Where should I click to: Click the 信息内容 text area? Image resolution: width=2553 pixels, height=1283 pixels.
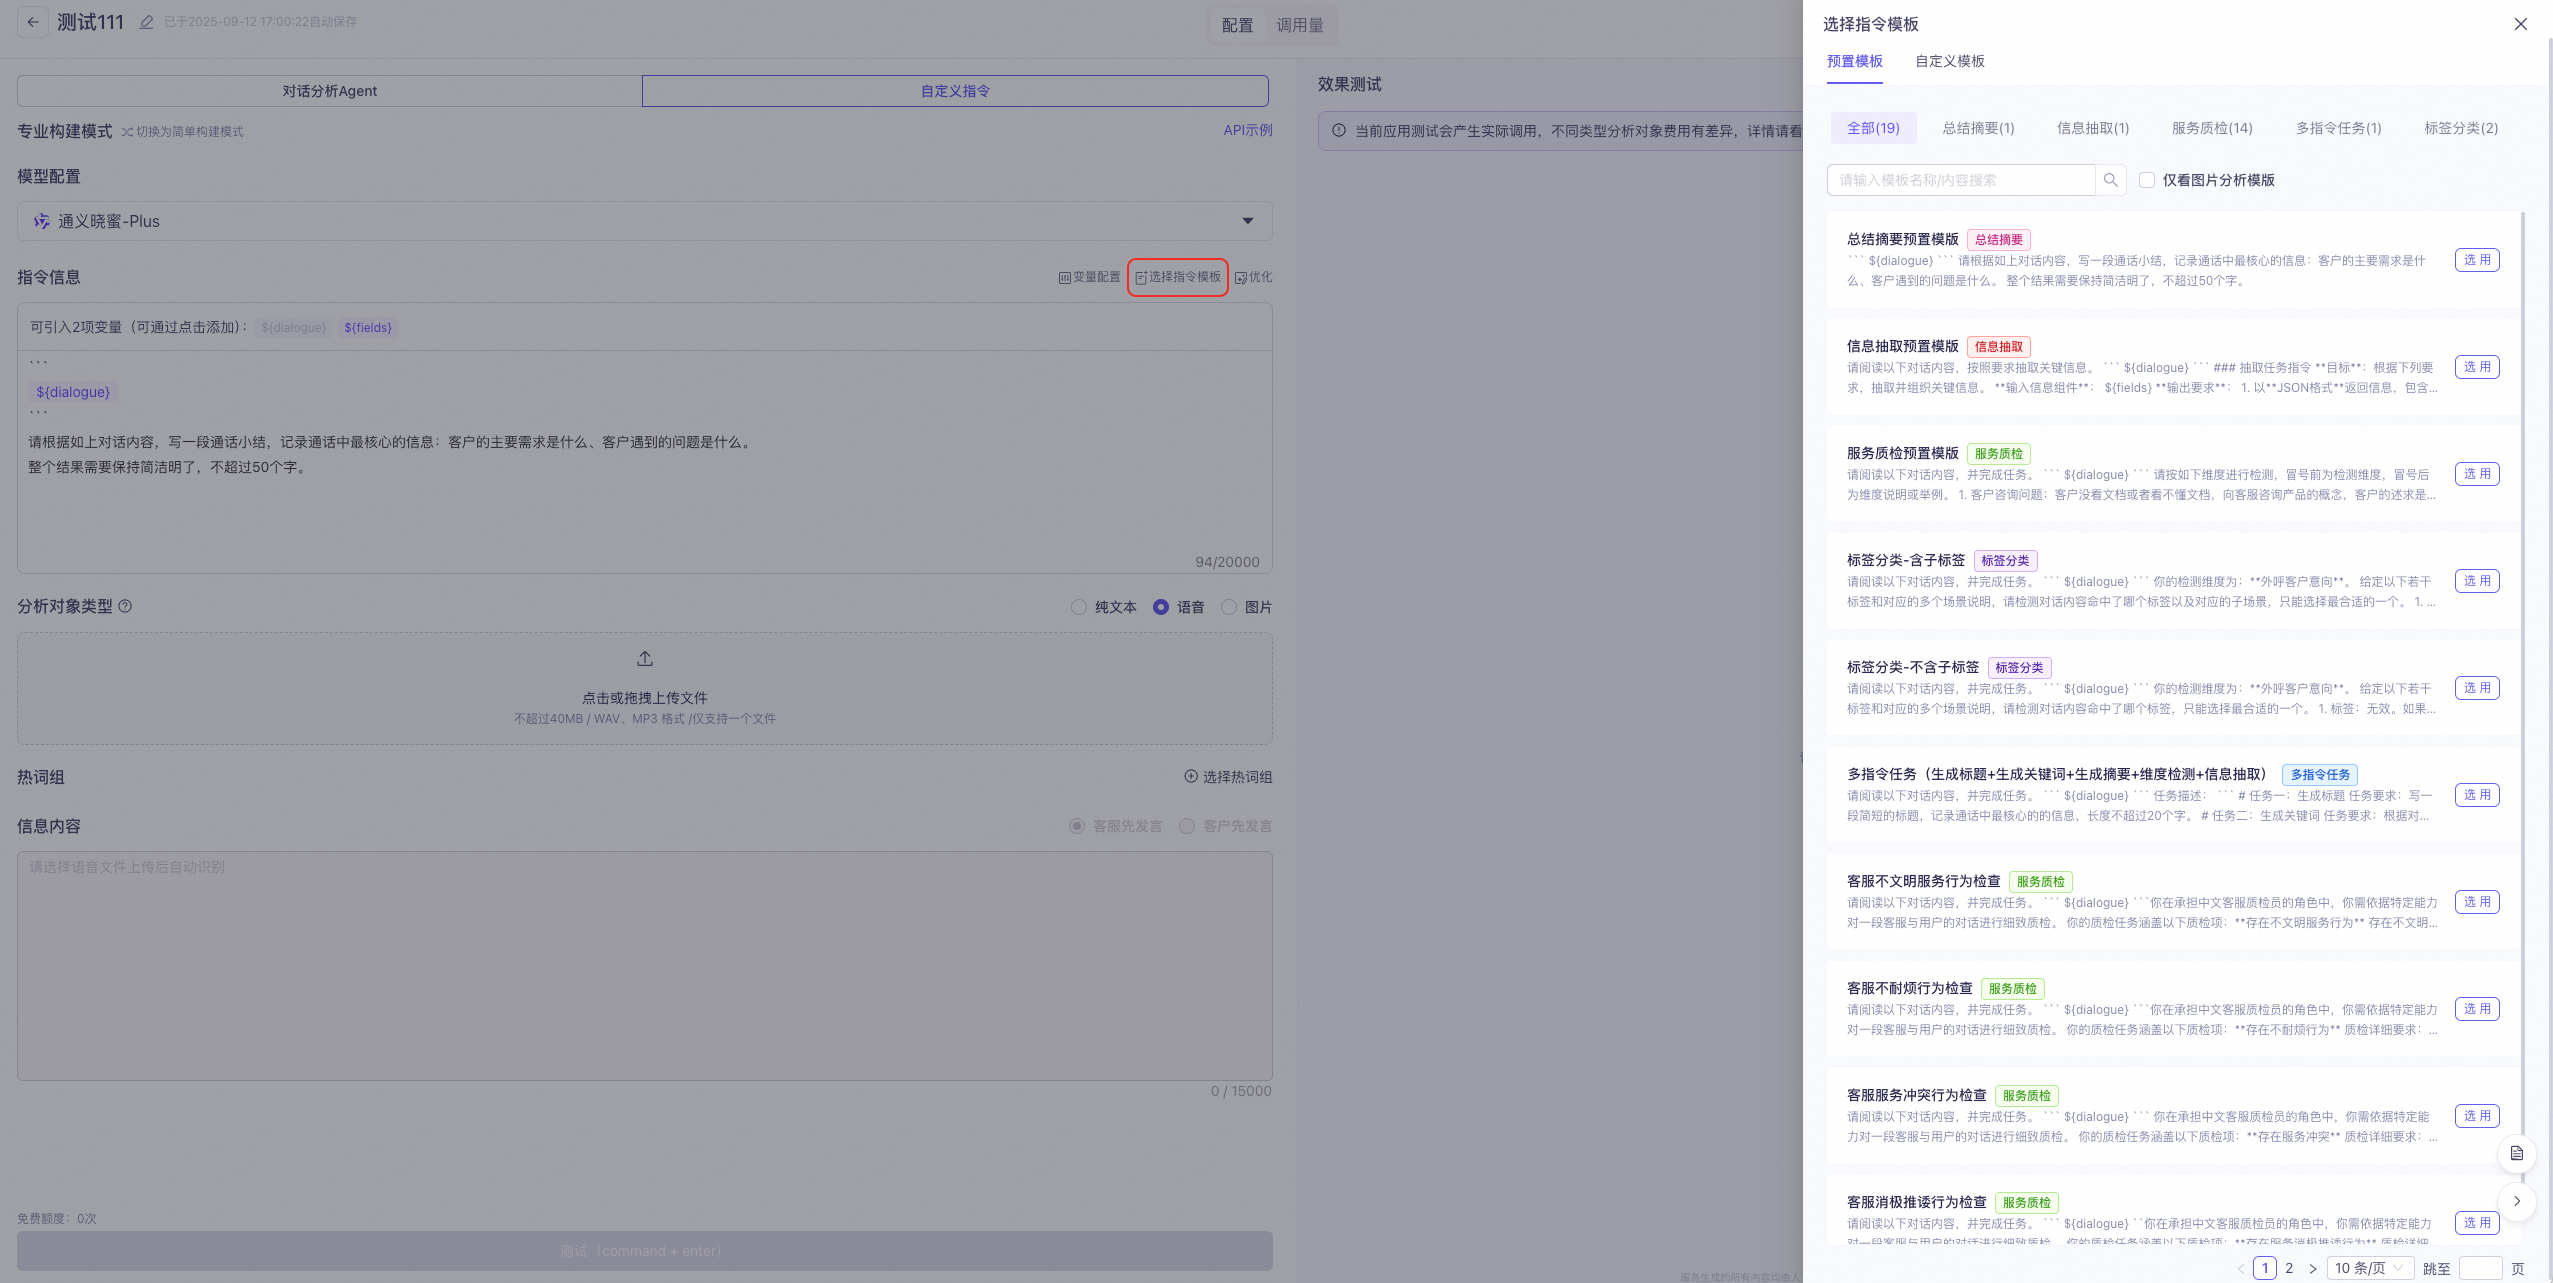645,966
